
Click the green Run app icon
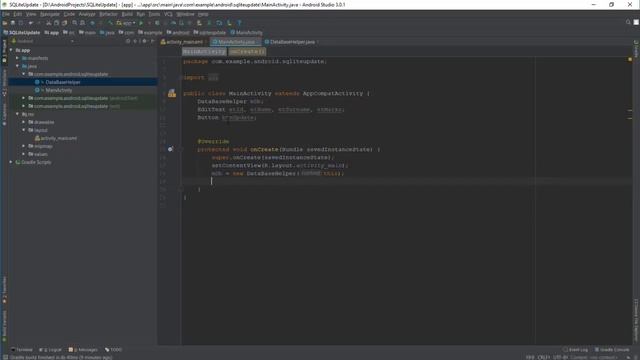[141, 23]
